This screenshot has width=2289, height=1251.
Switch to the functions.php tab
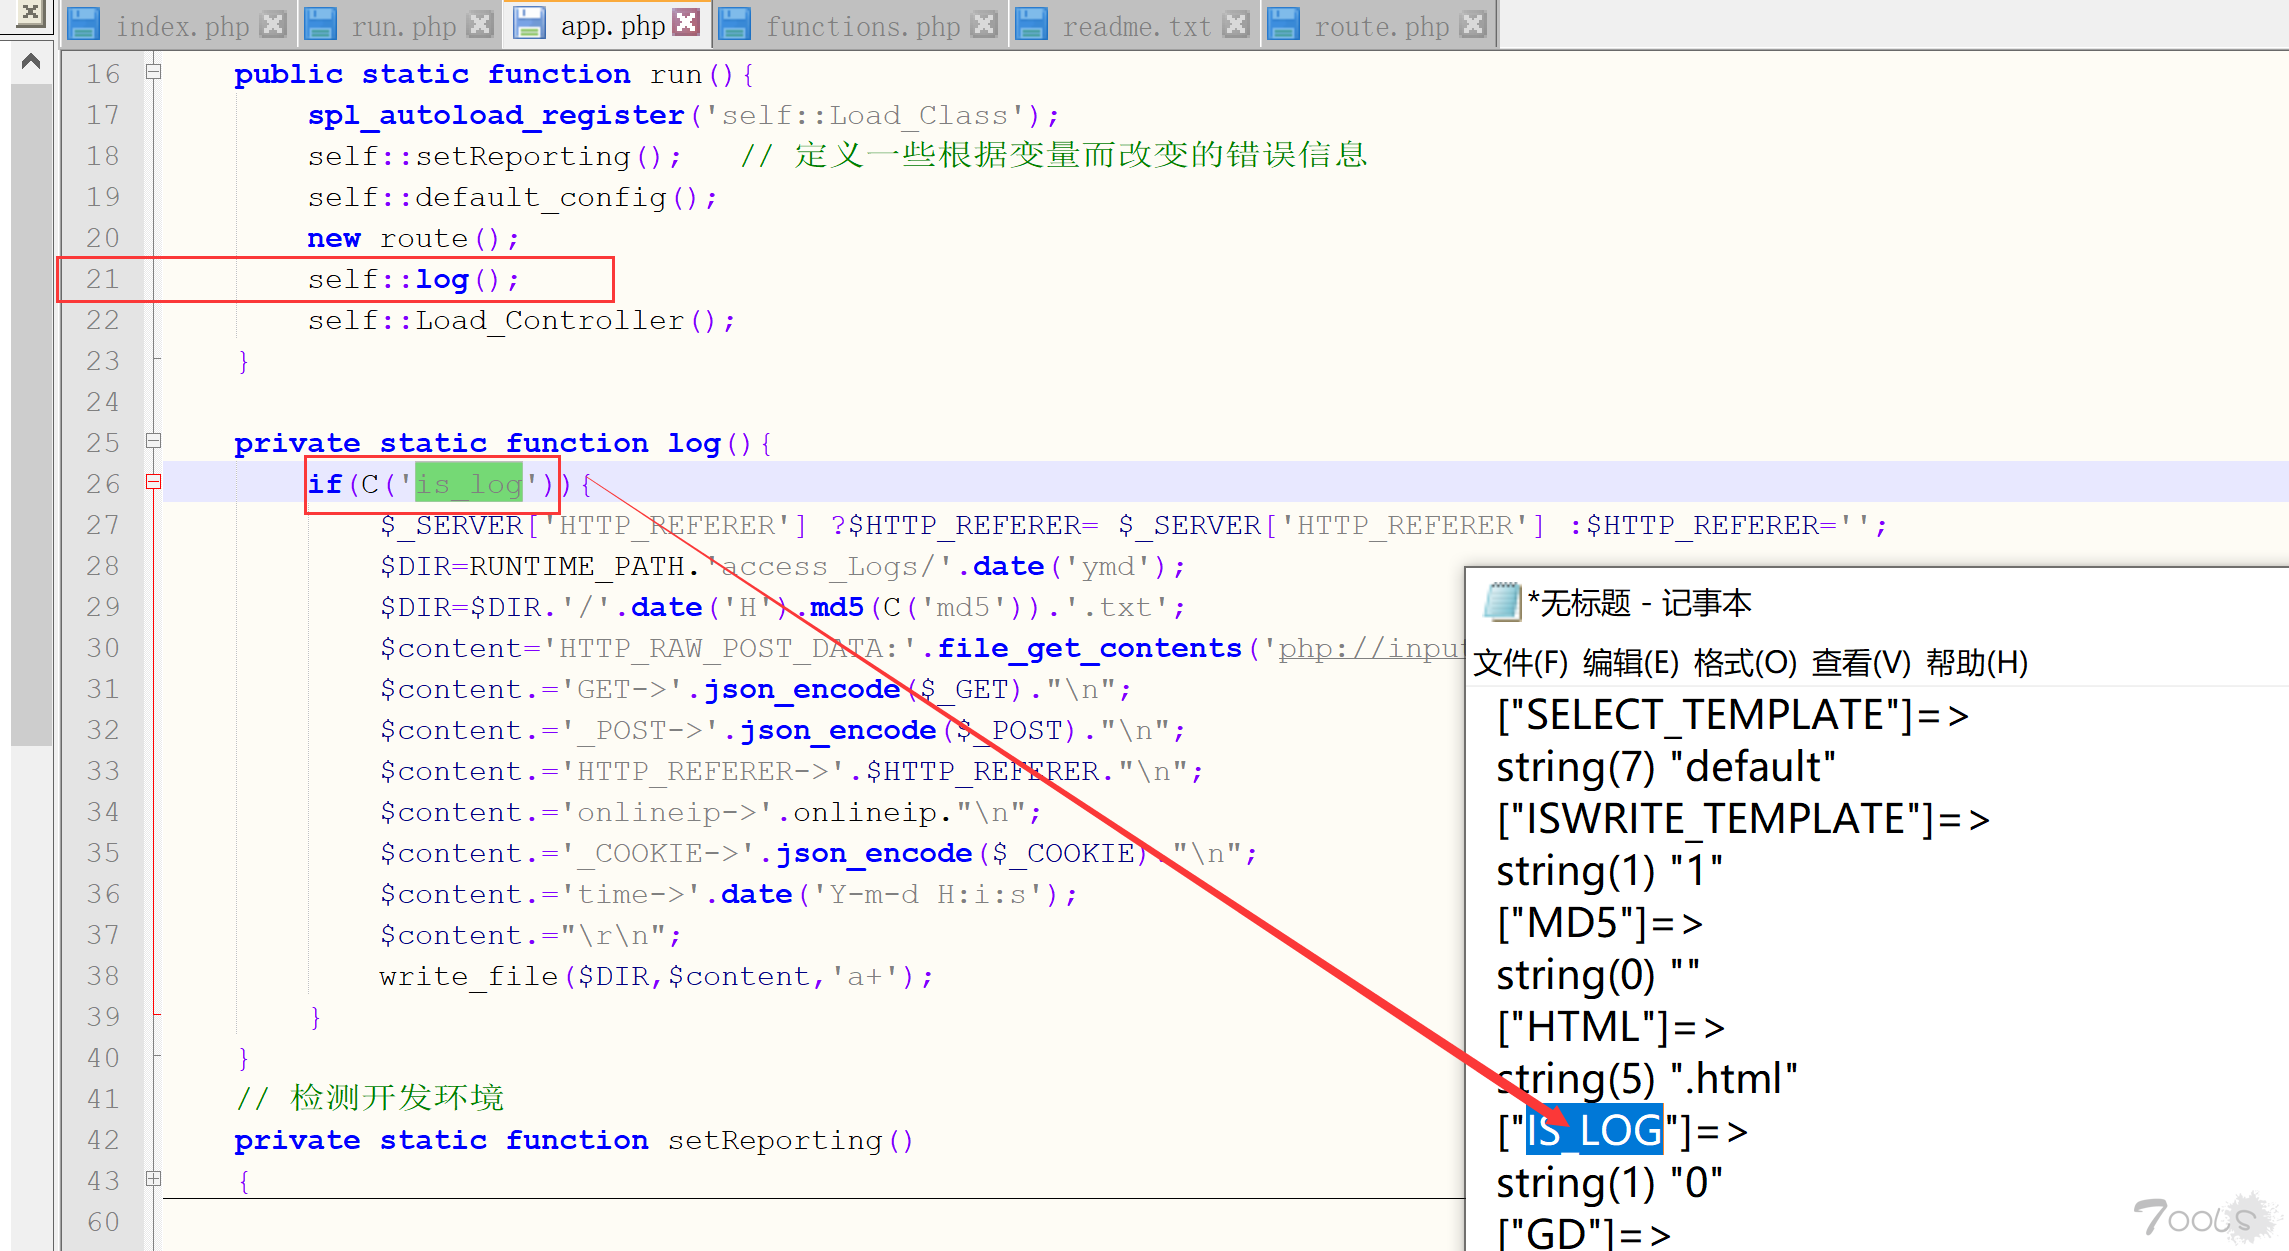(x=862, y=26)
